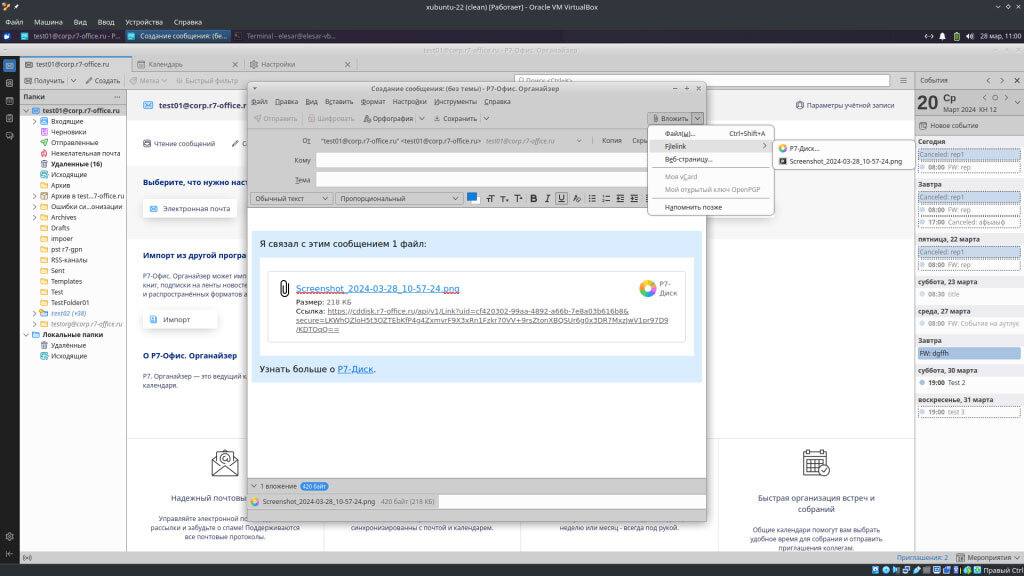This screenshot has height=576, width=1024.
Task: Open Calendar icon in left sidebar
Action: coord(9,101)
